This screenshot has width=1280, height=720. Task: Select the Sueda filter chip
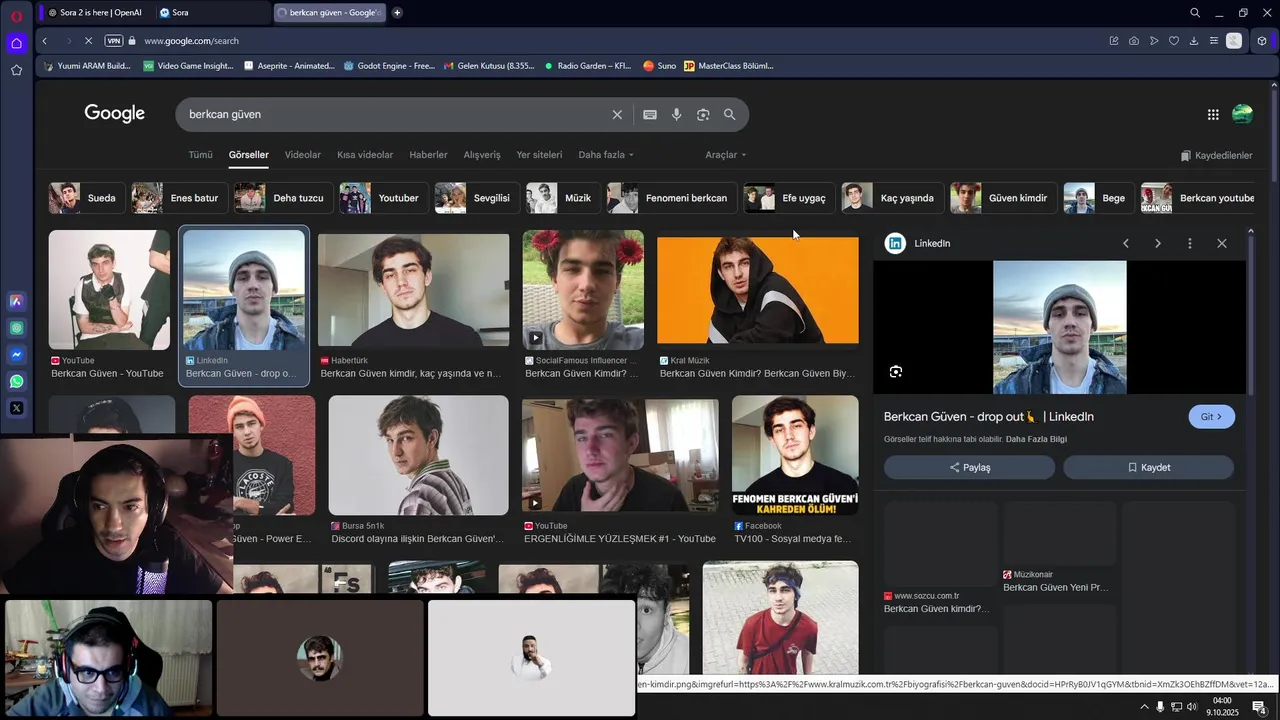click(x=87, y=198)
